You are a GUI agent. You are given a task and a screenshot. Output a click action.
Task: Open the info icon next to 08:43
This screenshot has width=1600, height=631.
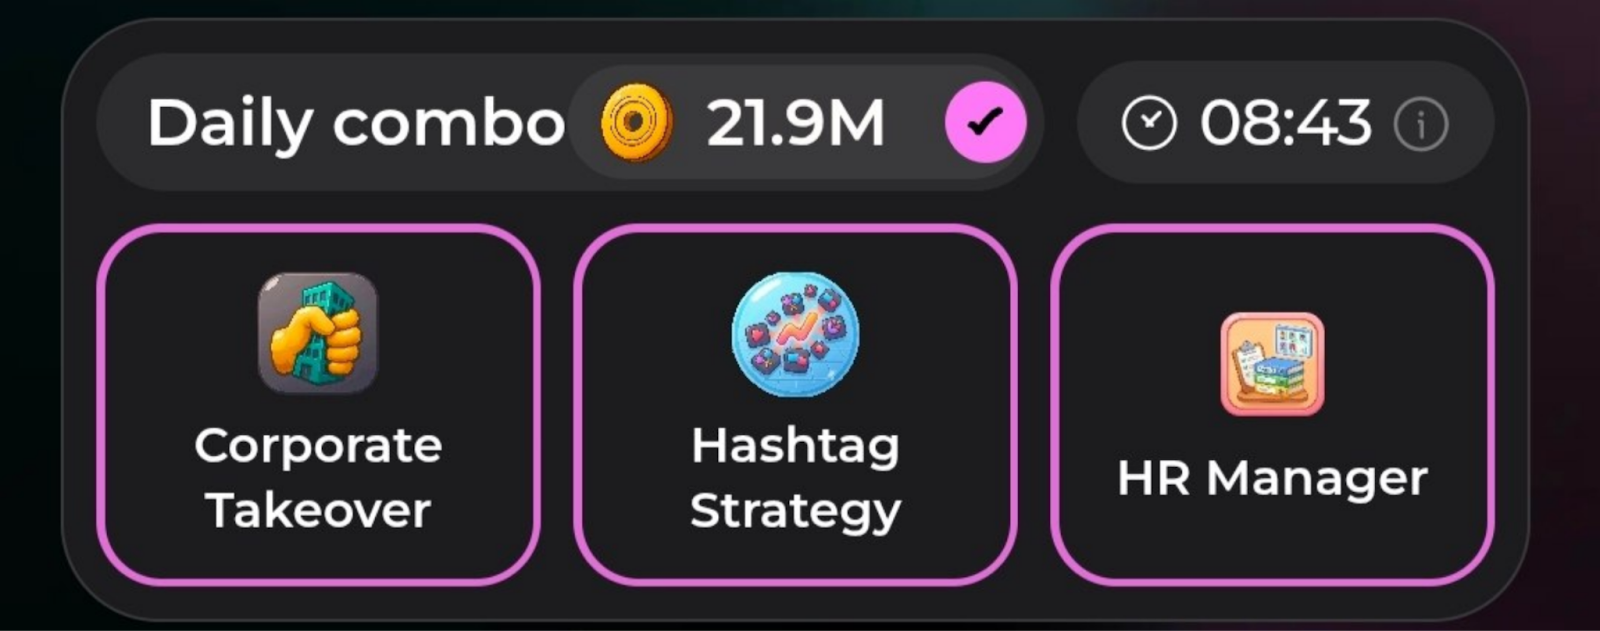pos(1420,125)
